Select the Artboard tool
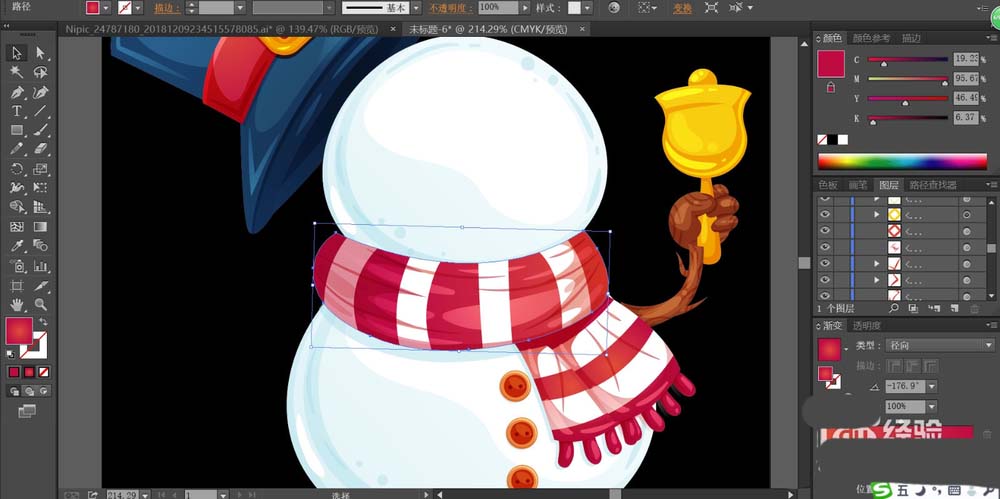The height and width of the screenshot is (499, 1000). 17,285
